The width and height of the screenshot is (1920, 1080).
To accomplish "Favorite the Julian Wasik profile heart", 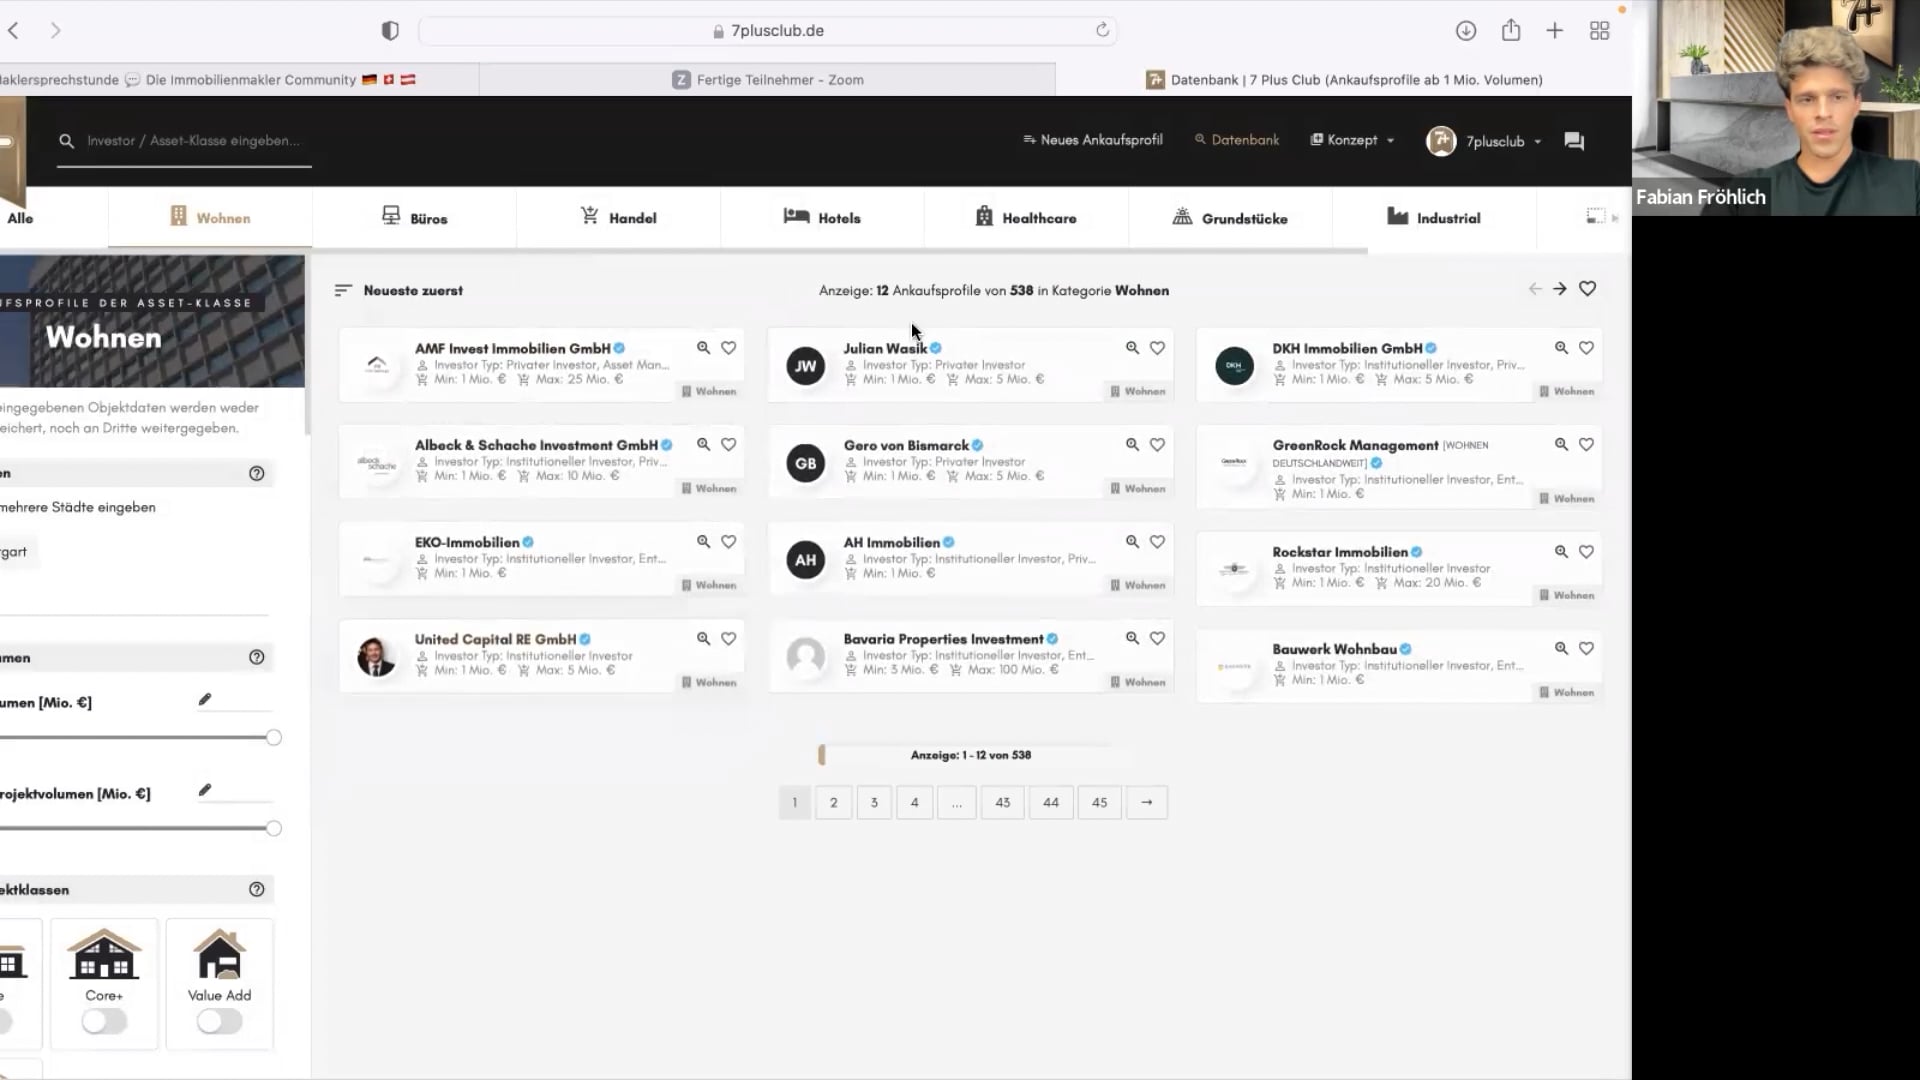I will click(x=1157, y=348).
